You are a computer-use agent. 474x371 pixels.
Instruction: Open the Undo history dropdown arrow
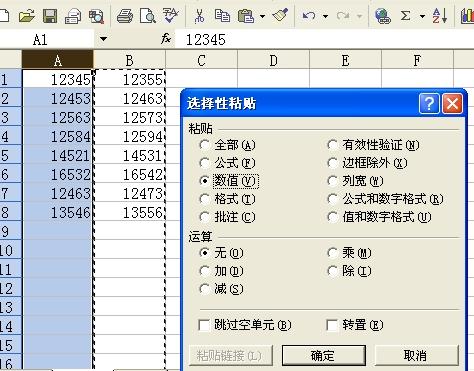click(326, 16)
